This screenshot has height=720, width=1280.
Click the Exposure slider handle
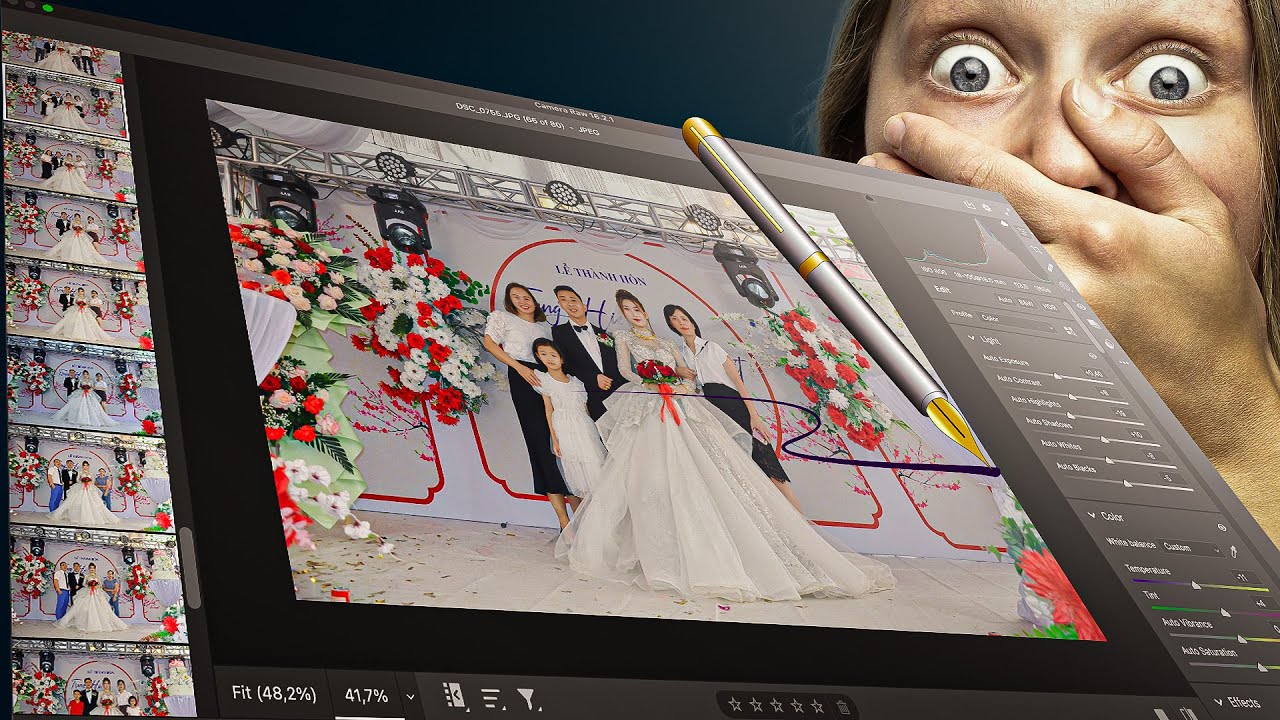(x=1057, y=376)
